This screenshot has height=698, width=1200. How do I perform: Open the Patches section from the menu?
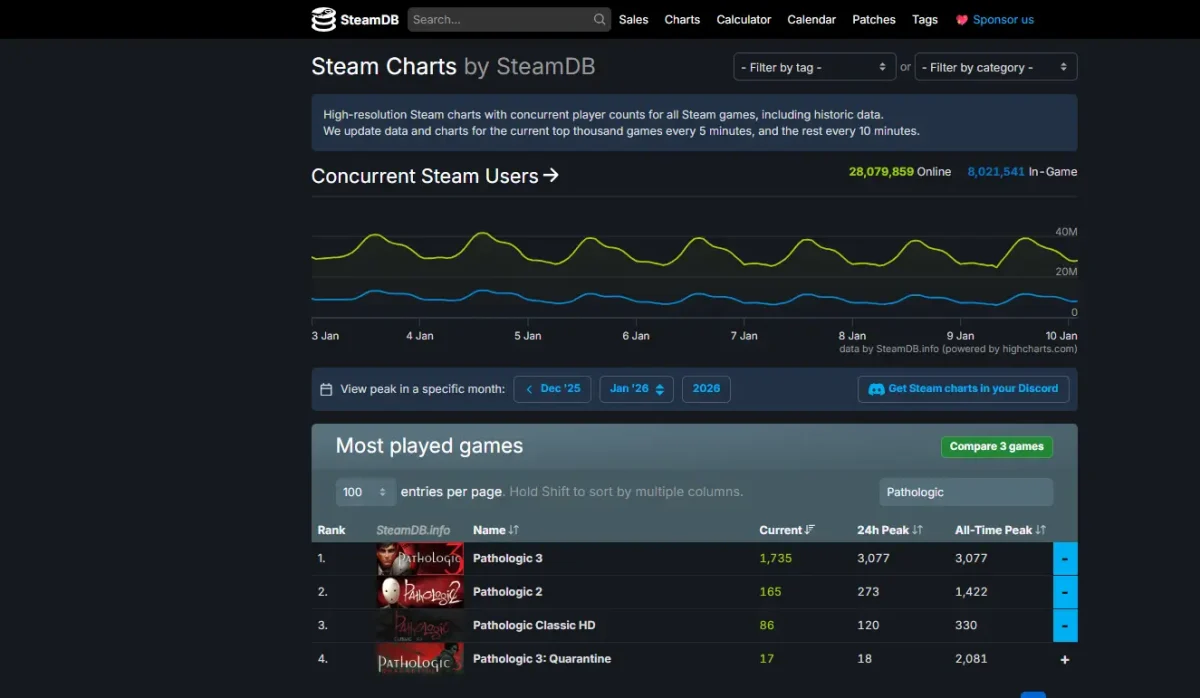(873, 19)
